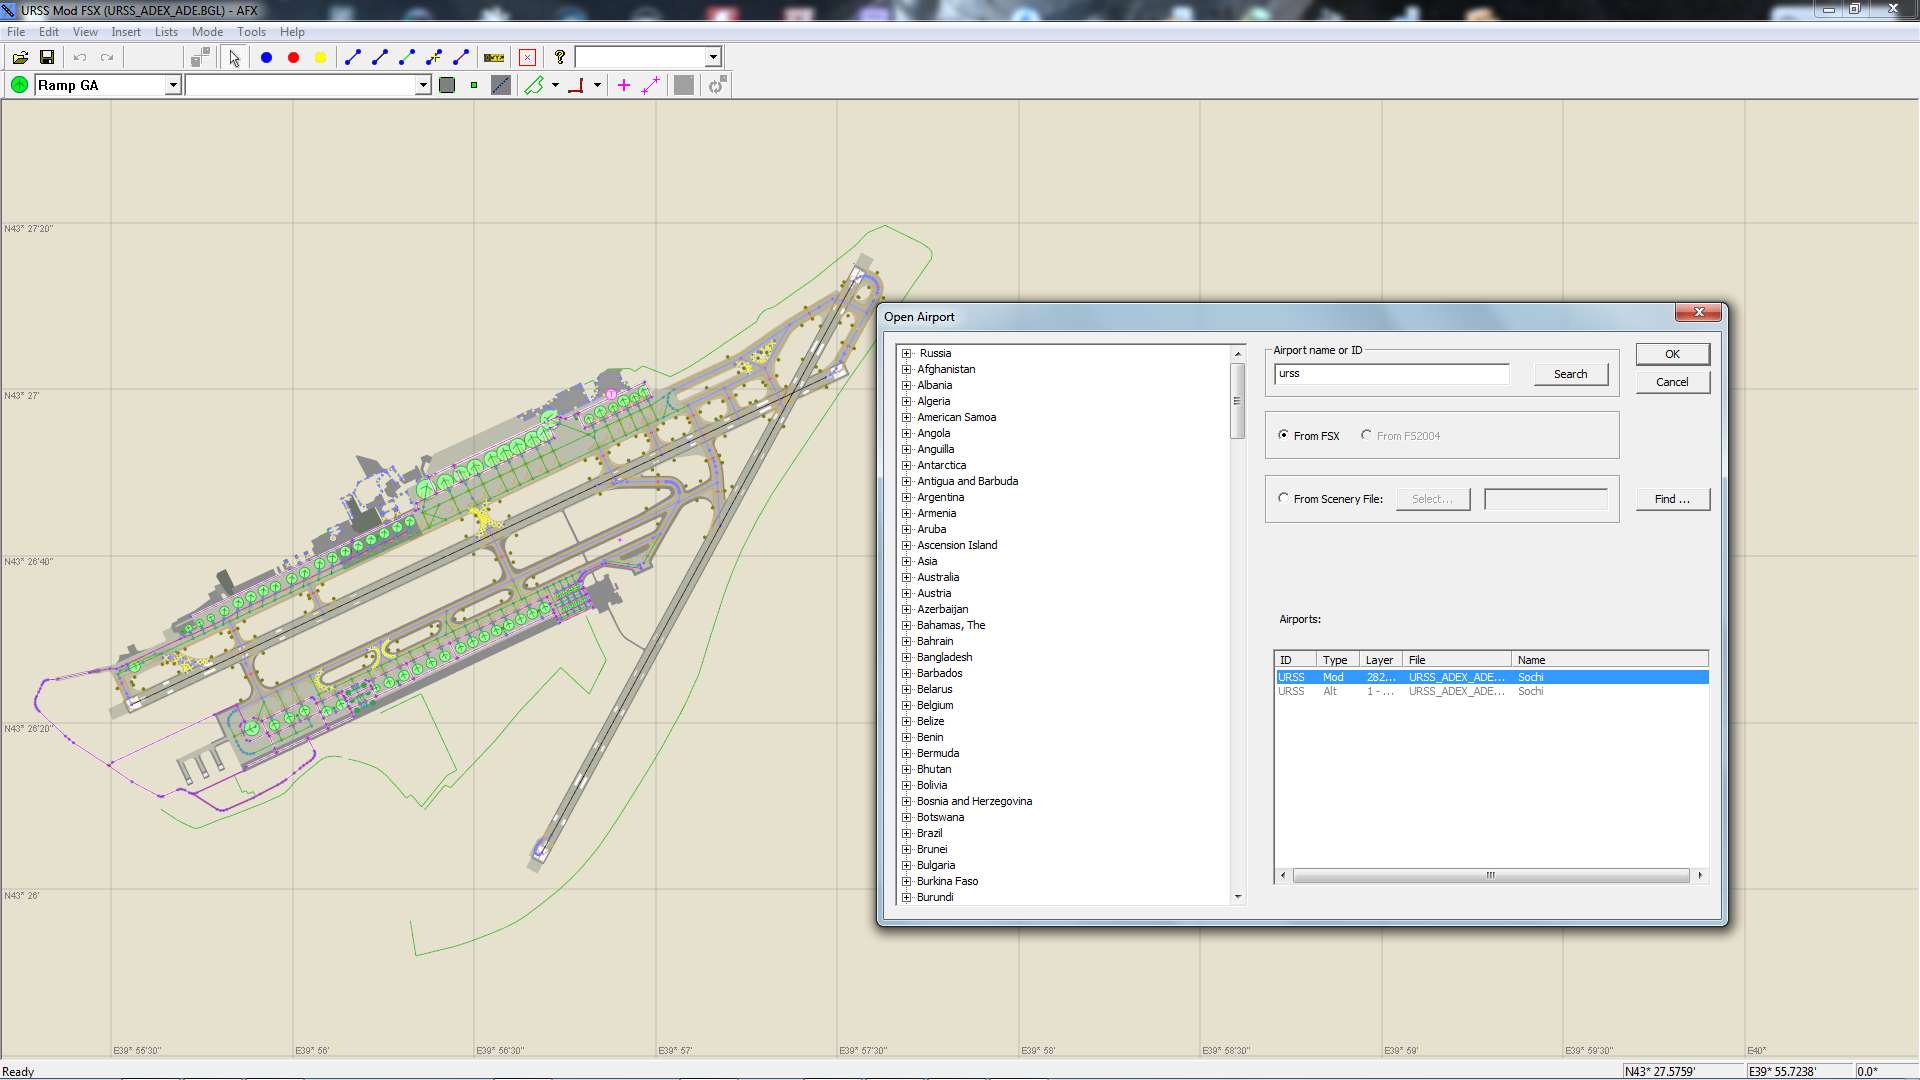This screenshot has height=1080, width=1920.
Task: Select the first blue taxi link line tool
Action: (353, 58)
